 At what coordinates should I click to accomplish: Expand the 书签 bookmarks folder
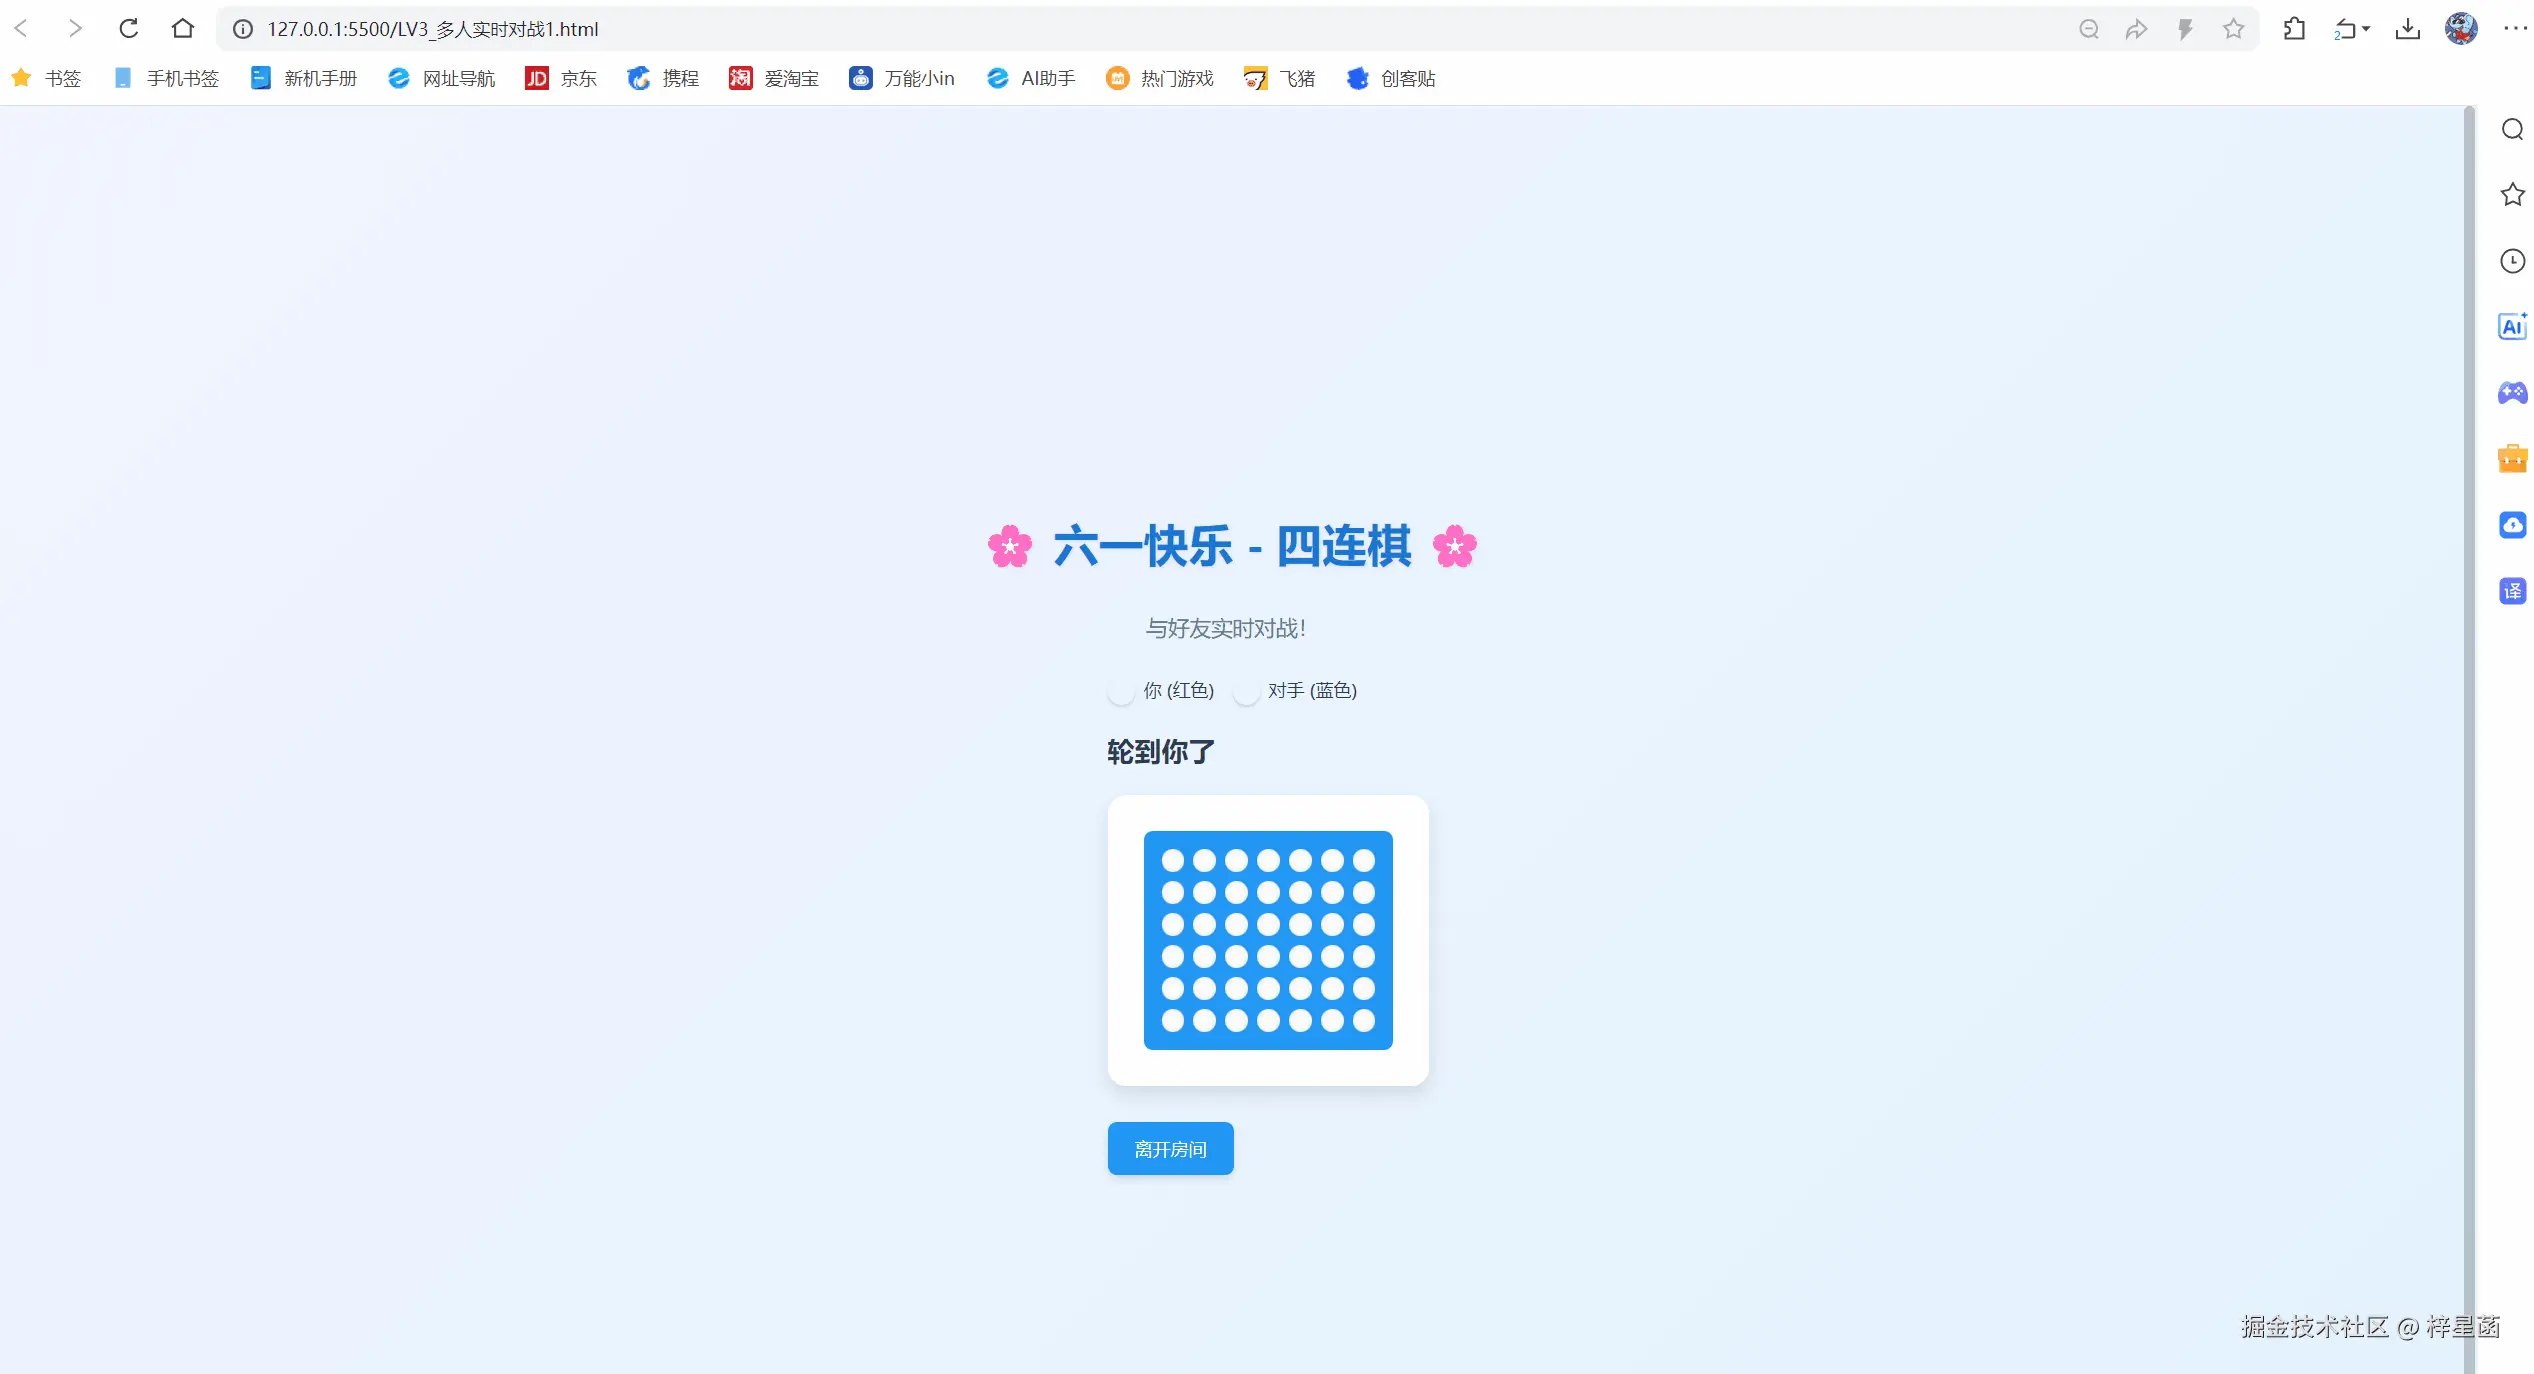click(x=46, y=78)
